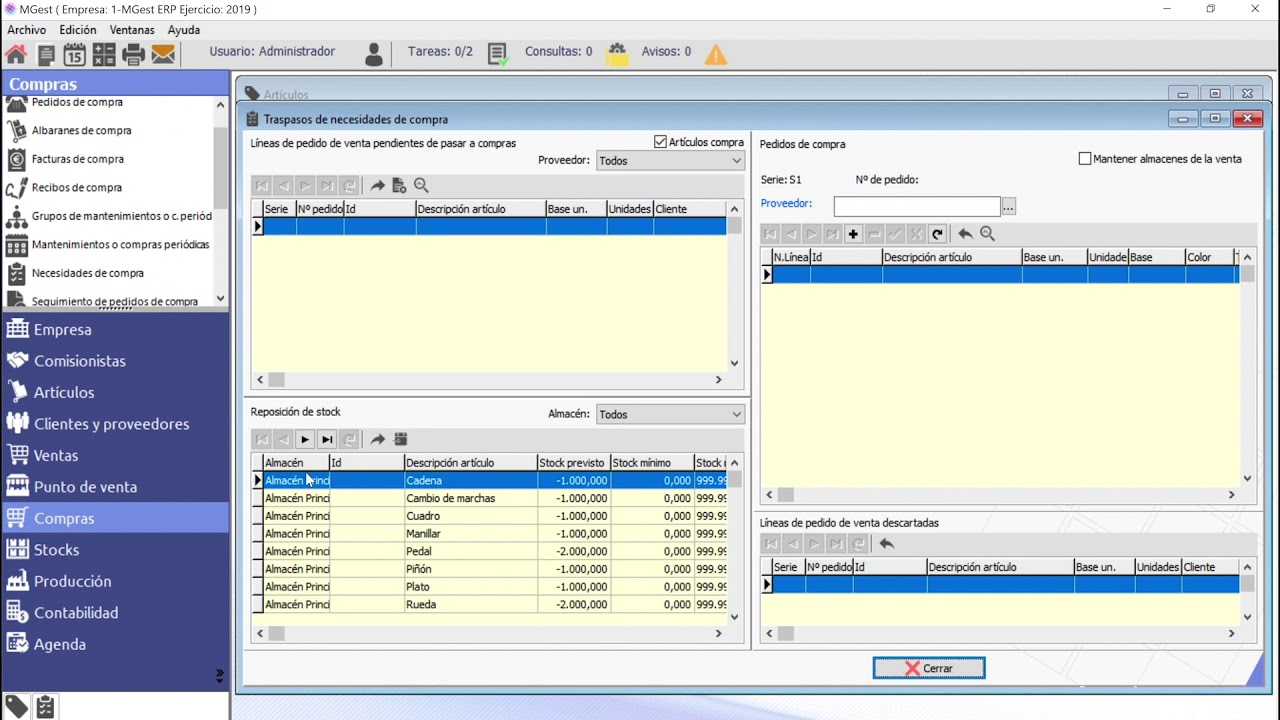1280x720 pixels.
Task: Open Necesidades de compra in sidebar
Action: (88, 273)
